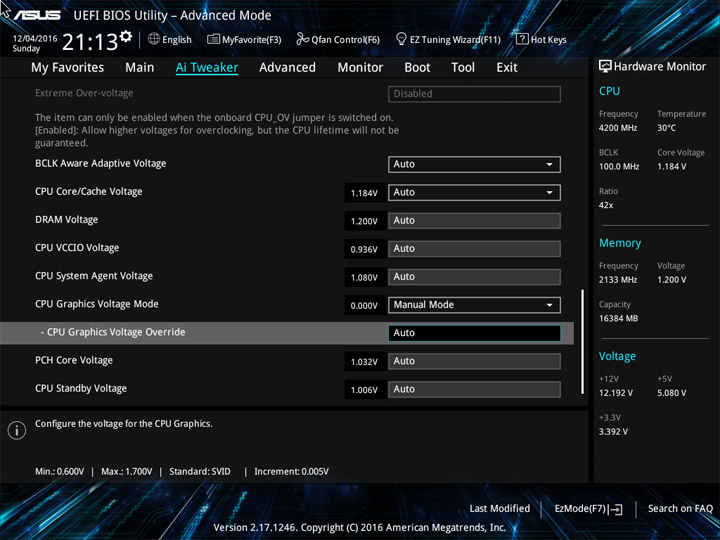Open the Tool tab
Image resolution: width=720 pixels, height=540 pixels.
tap(463, 68)
